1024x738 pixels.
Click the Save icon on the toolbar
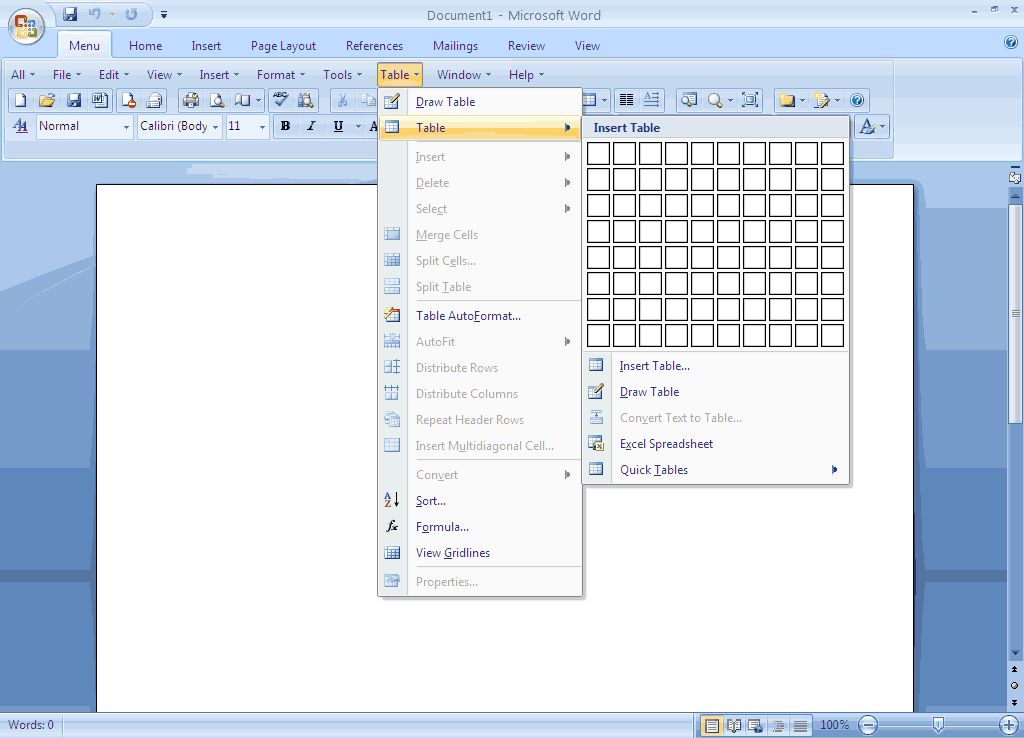(73, 100)
